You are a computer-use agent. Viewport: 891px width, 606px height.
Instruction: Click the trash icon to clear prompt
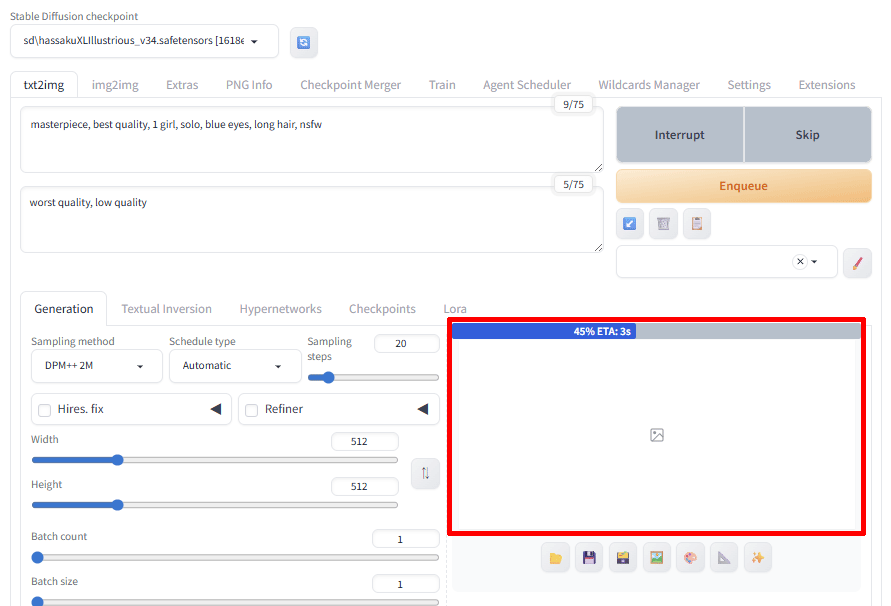tap(663, 224)
